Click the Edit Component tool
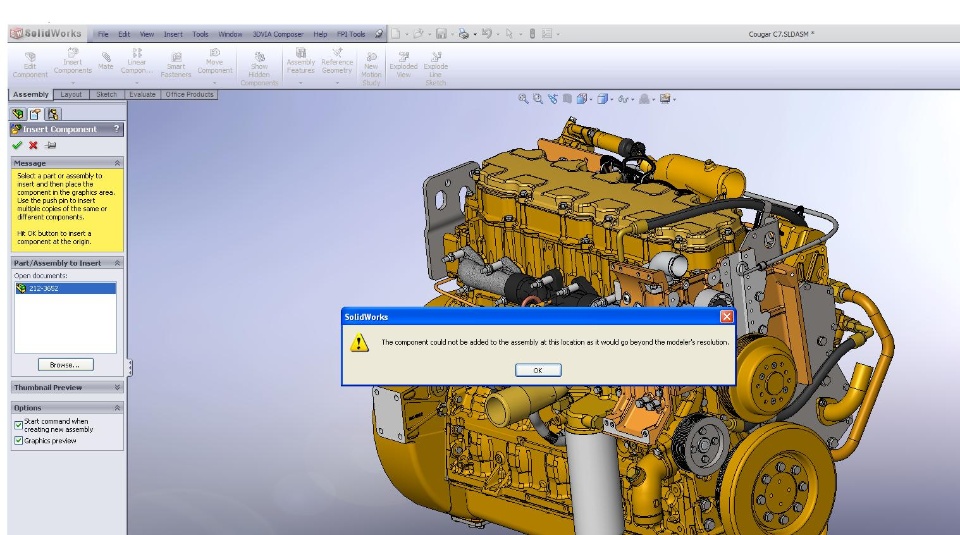The image size is (960, 535). 29,65
